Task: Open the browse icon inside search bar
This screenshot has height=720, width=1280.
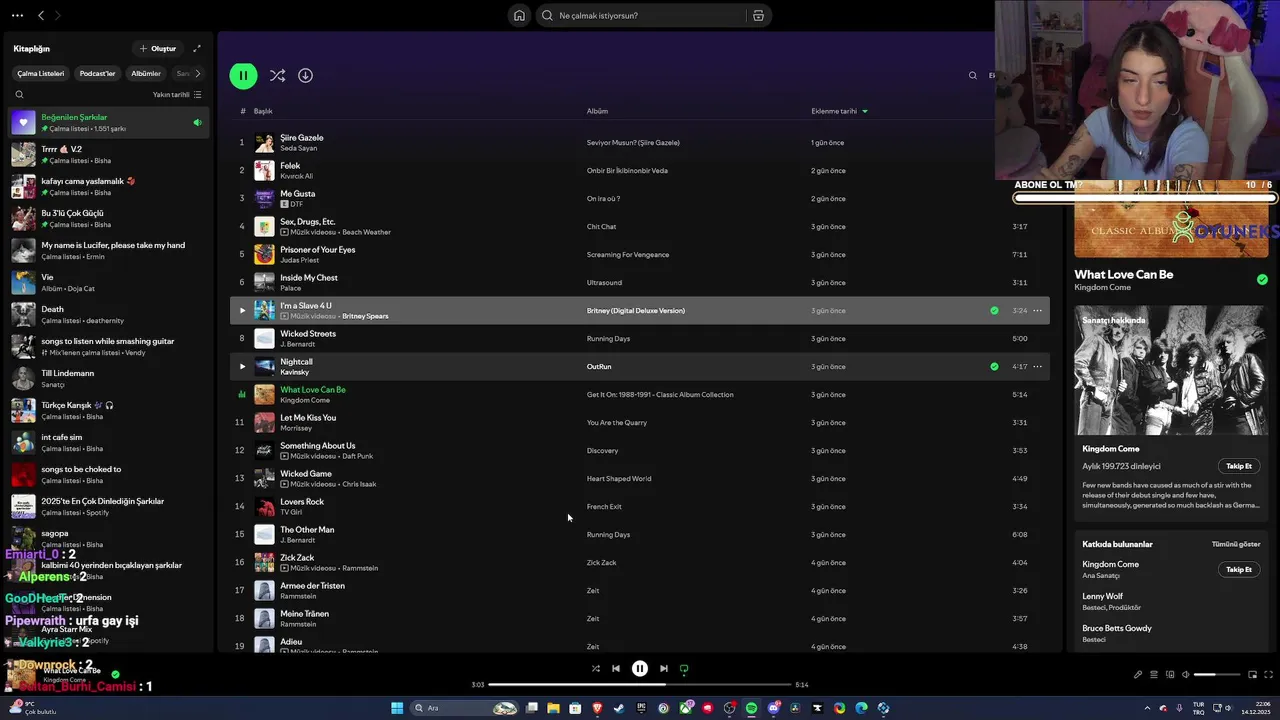Action: (758, 15)
